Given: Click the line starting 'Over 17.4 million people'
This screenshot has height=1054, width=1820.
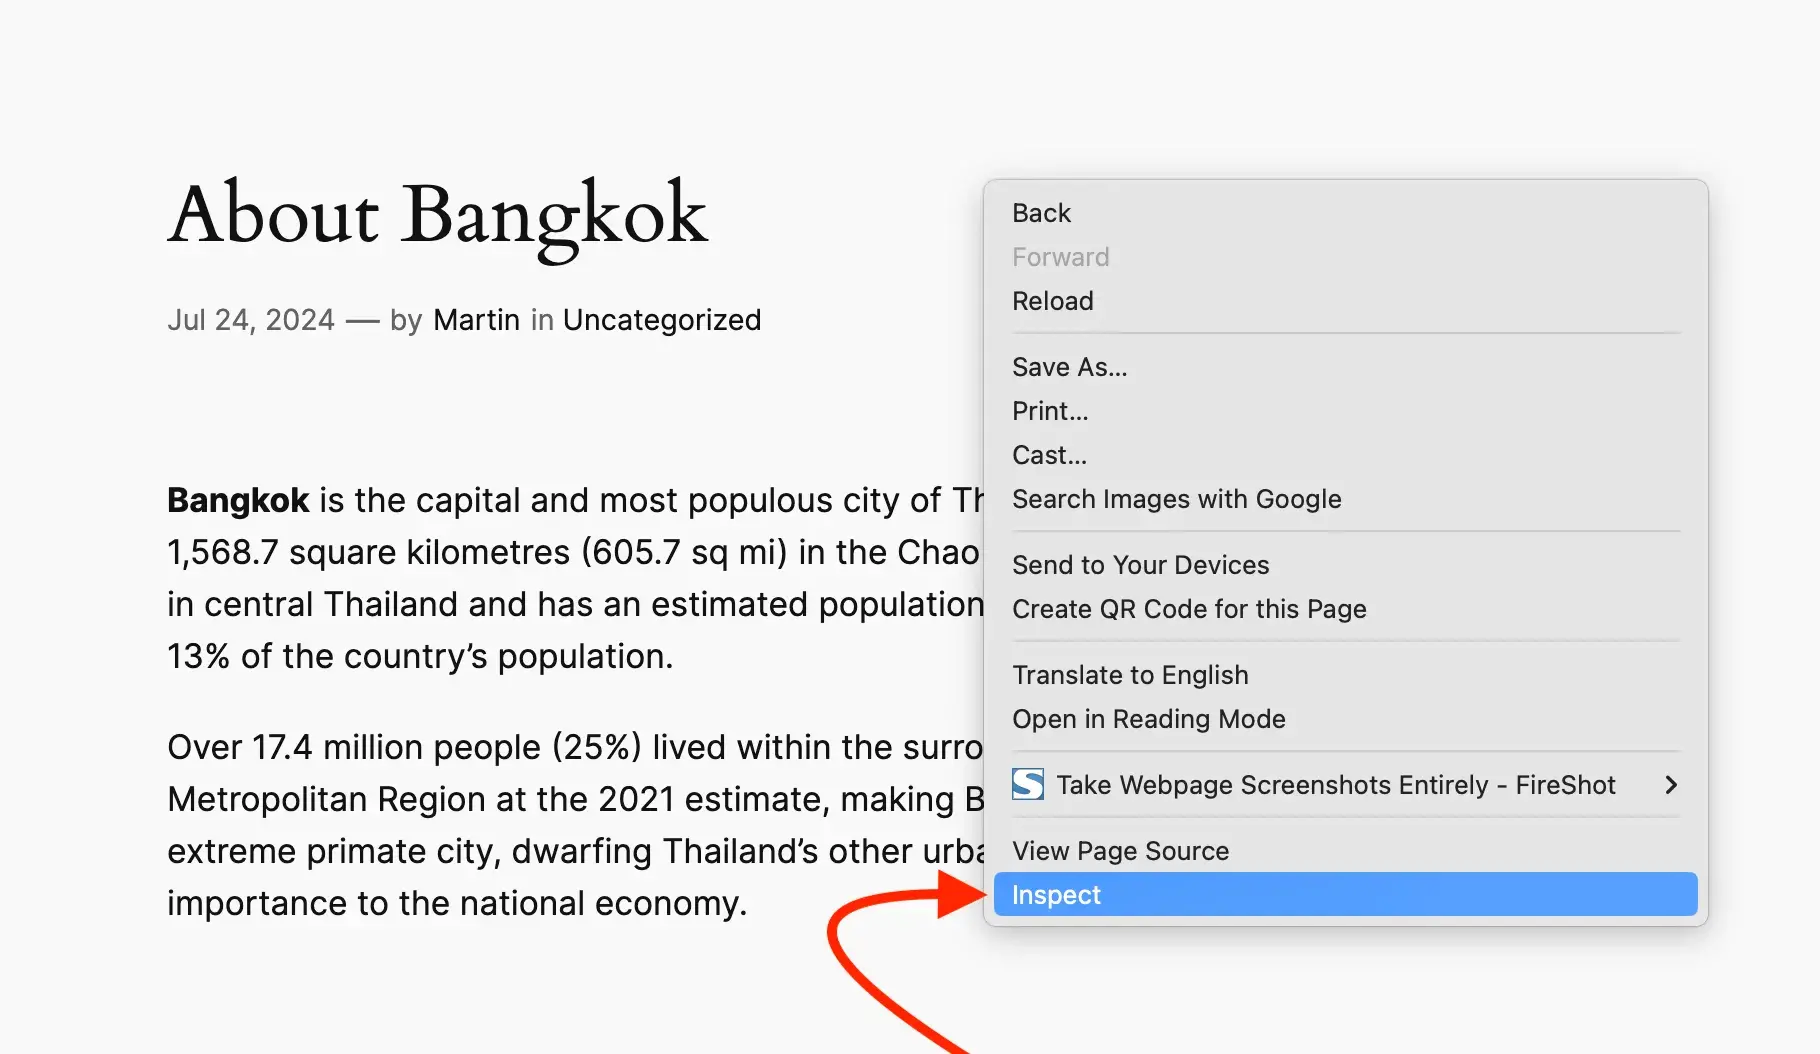Looking at the screenshot, I should click(x=575, y=748).
